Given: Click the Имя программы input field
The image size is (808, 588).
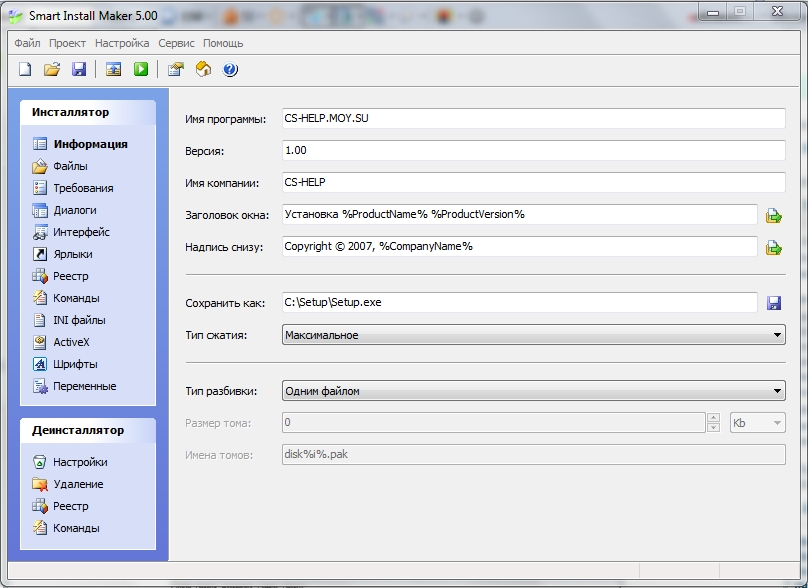Looking at the screenshot, I should [533, 118].
